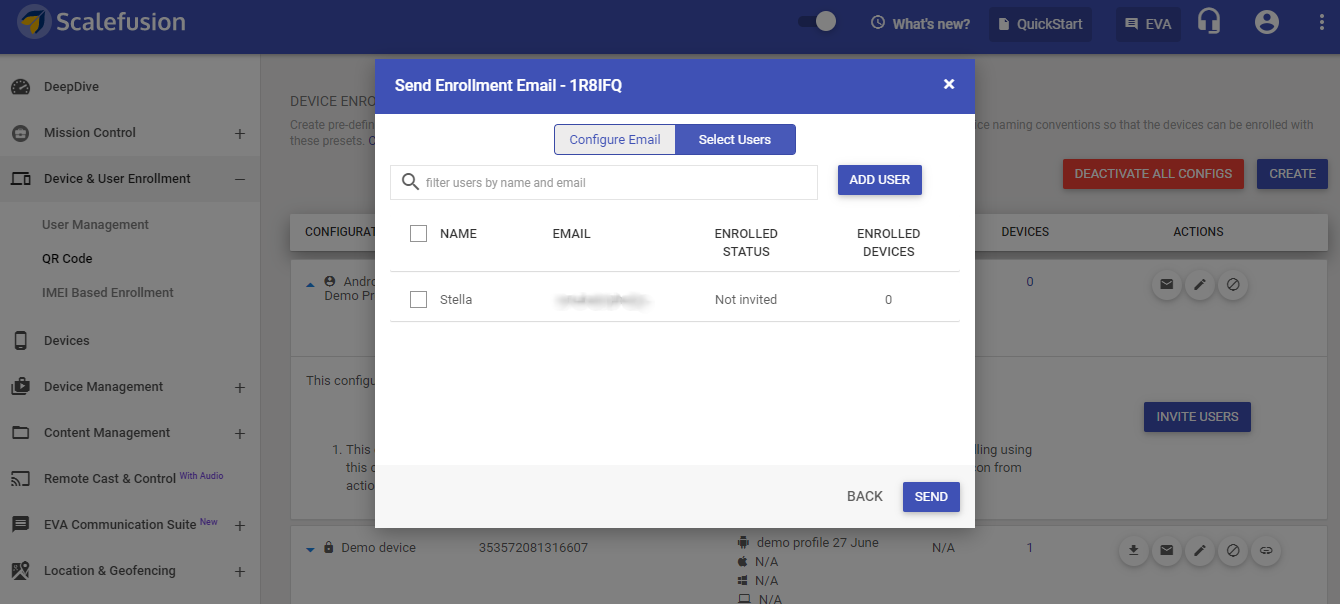
Task: Expand Device Management section
Action: [x=240, y=387]
